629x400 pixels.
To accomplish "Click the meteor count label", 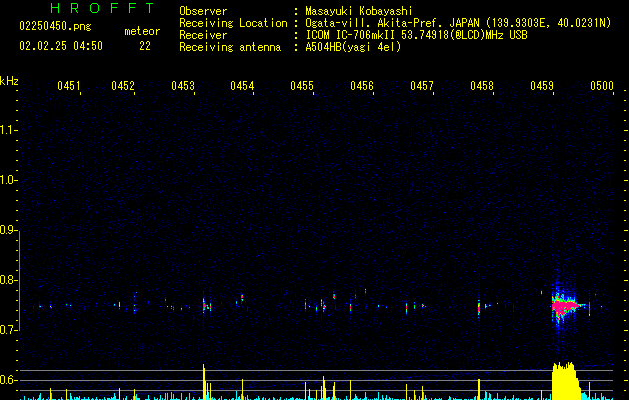I will tap(142, 31).
